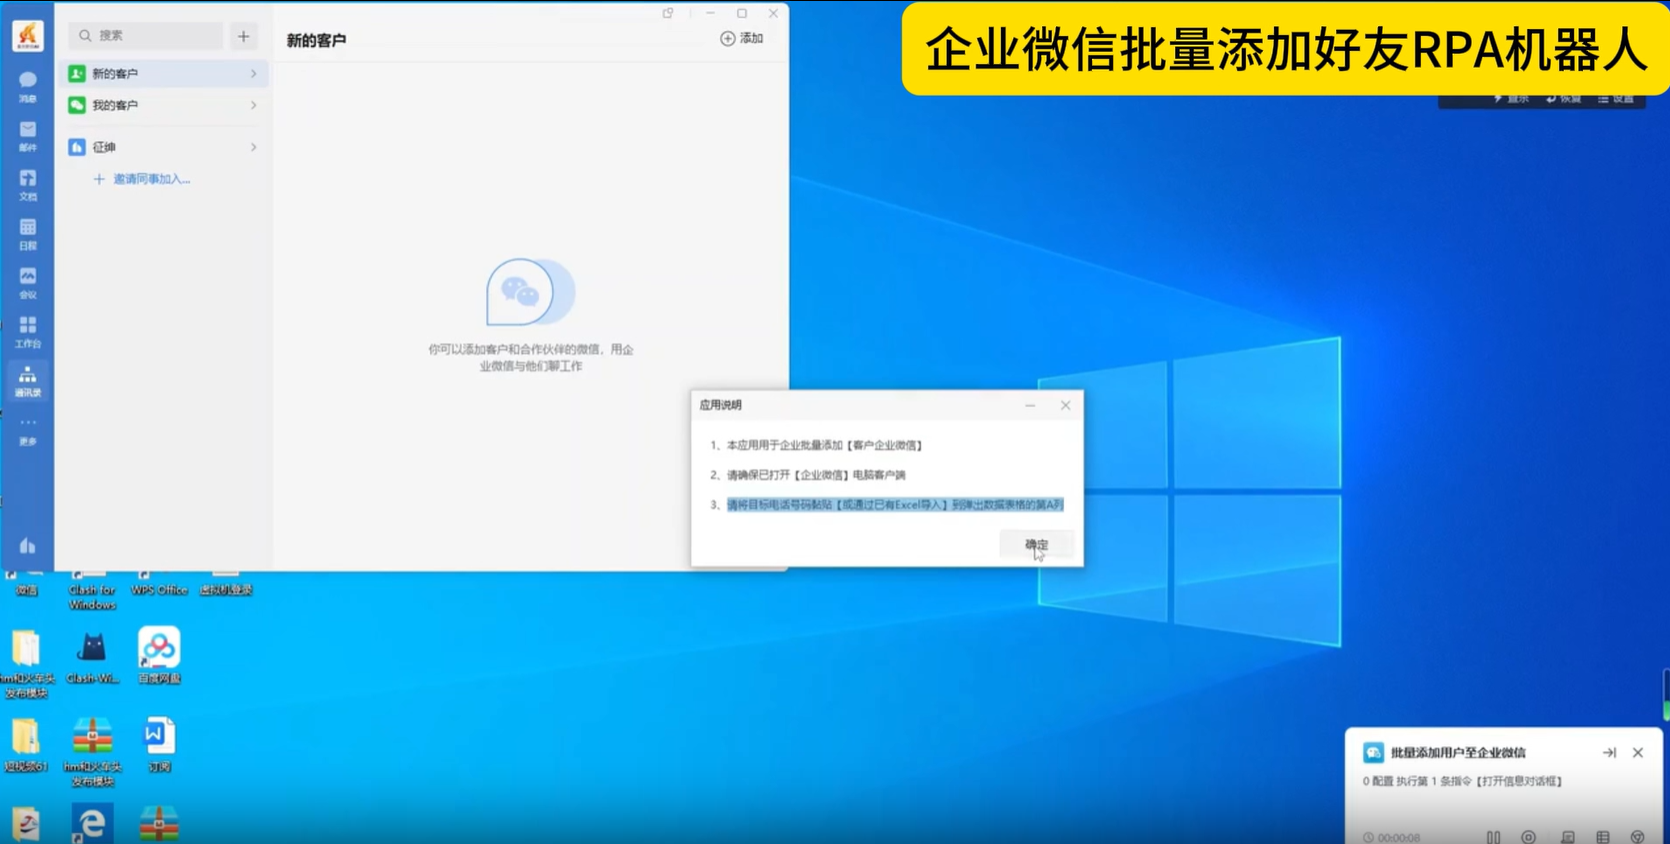Click the 设置 button in top-right toolbar
Image resolution: width=1670 pixels, height=844 pixels.
(x=1616, y=98)
